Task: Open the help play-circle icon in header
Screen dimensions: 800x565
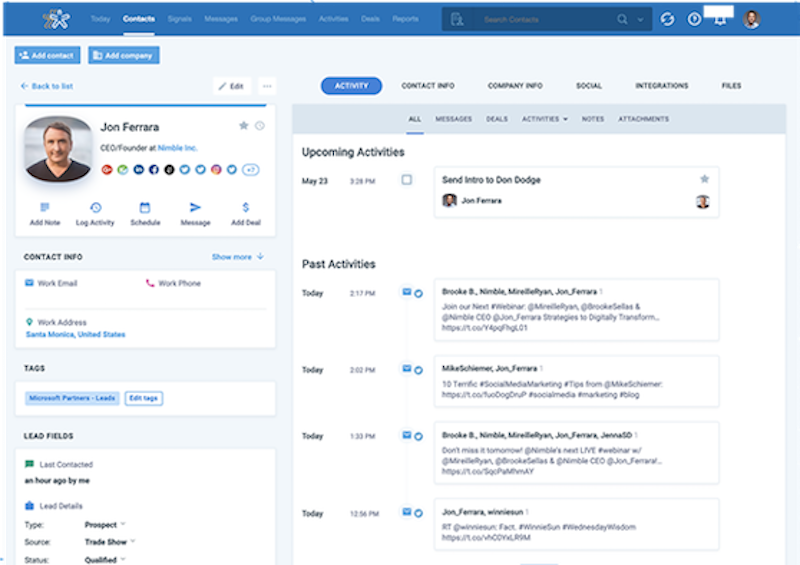Action: 694,19
